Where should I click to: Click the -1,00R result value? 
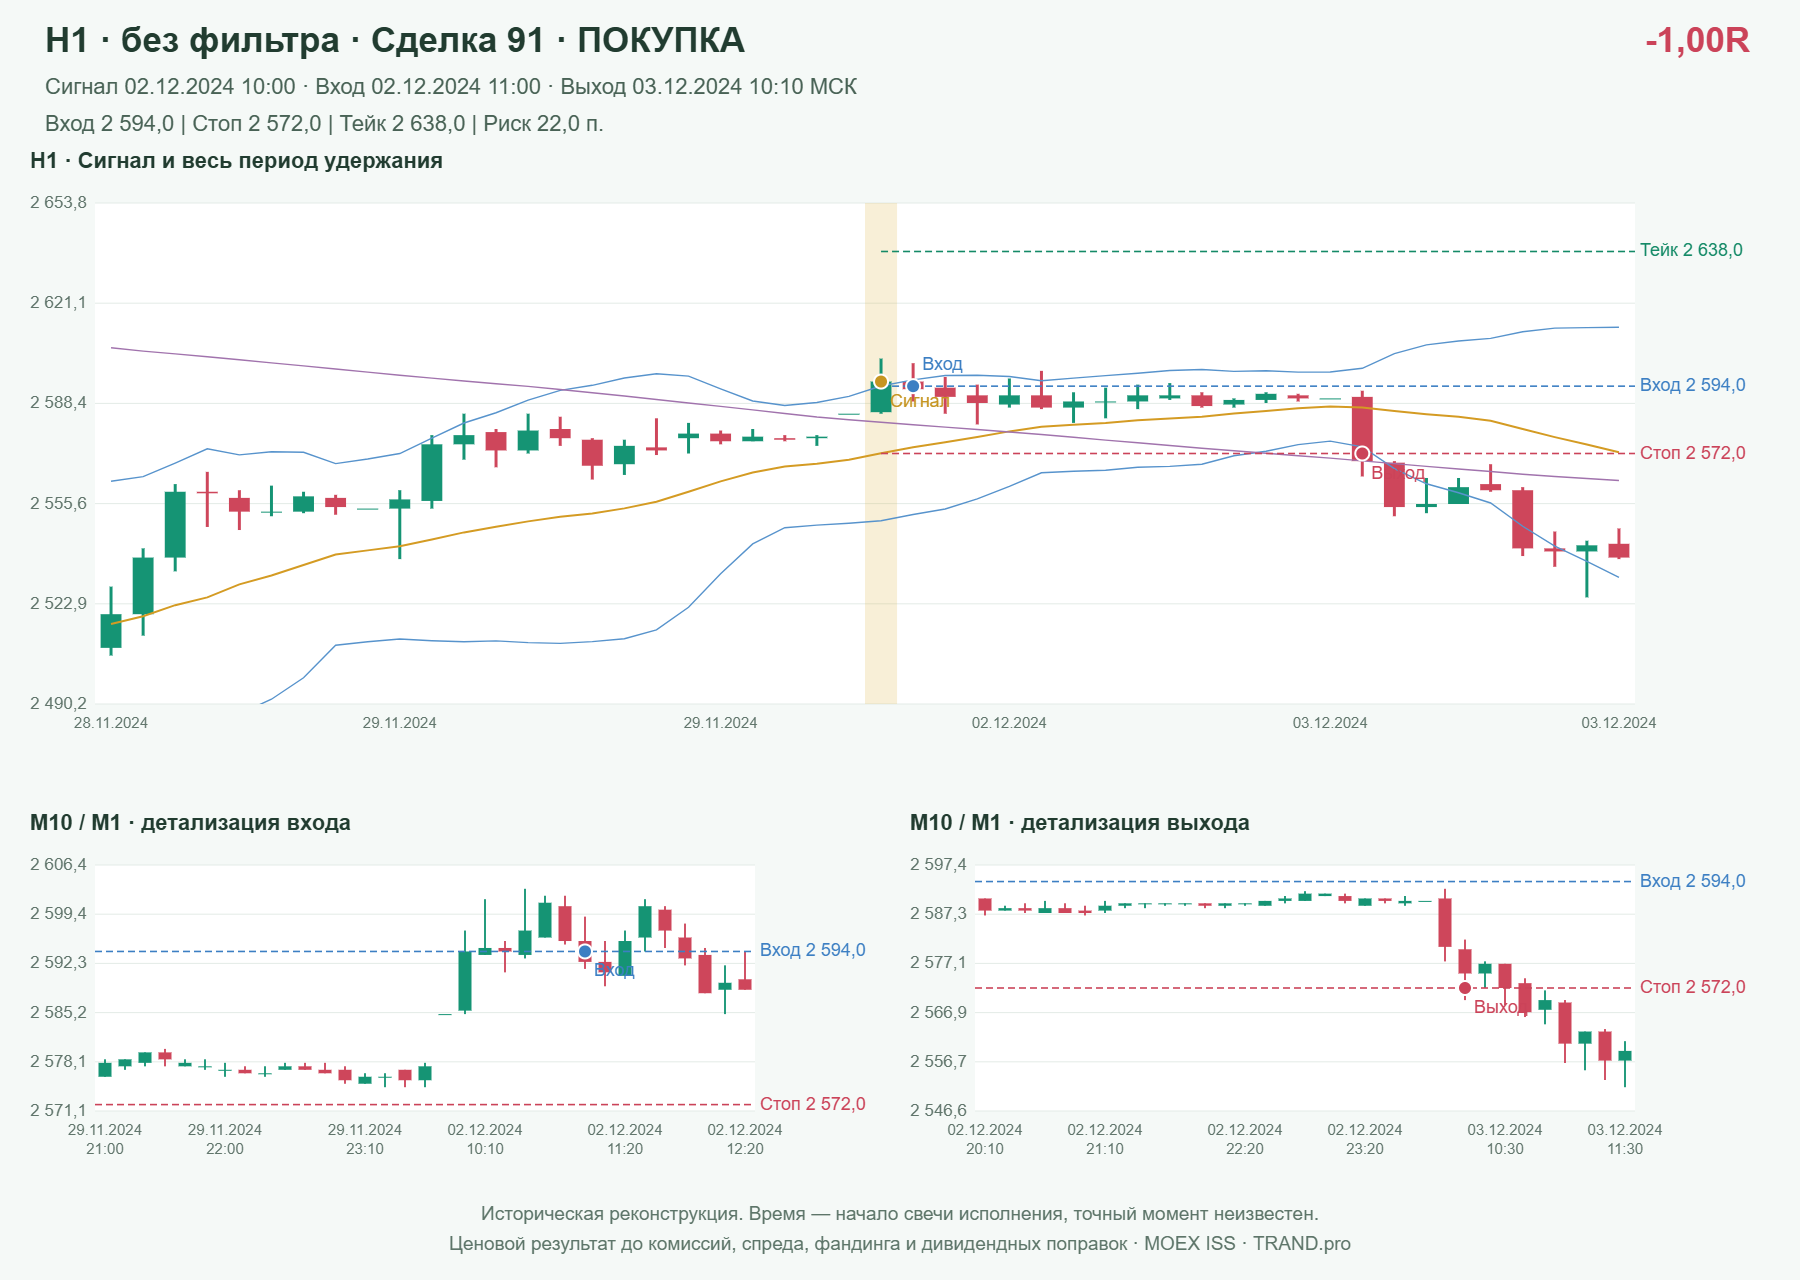pos(1697,40)
